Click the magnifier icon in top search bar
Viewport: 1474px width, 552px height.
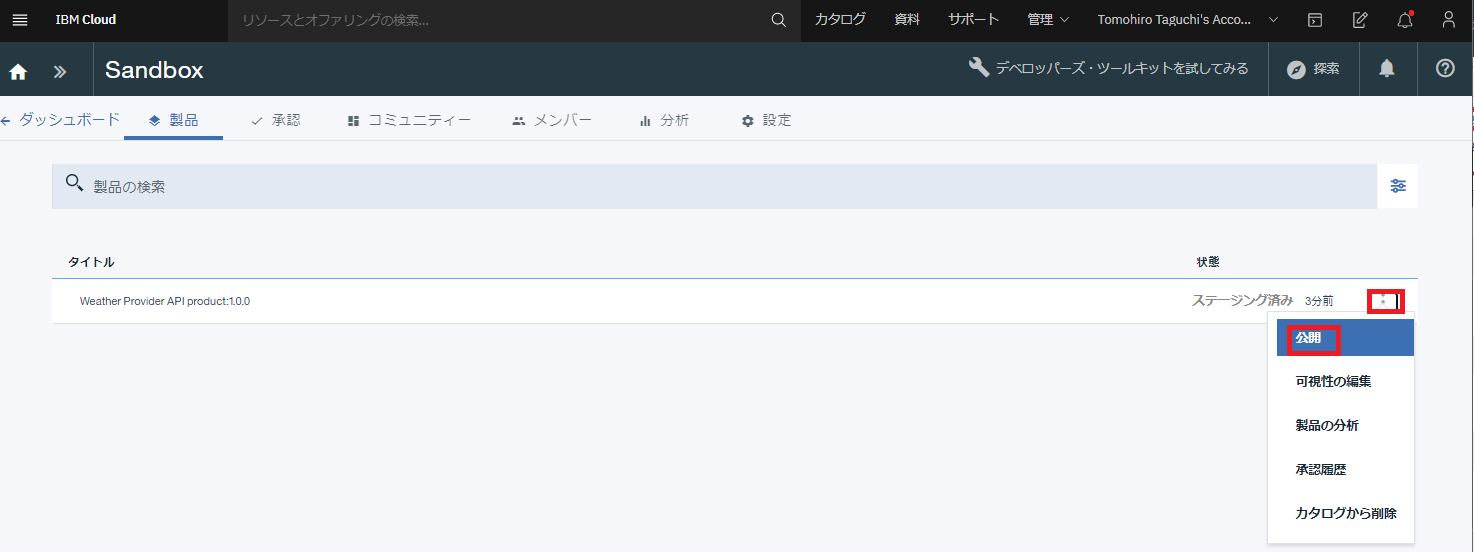(x=779, y=20)
